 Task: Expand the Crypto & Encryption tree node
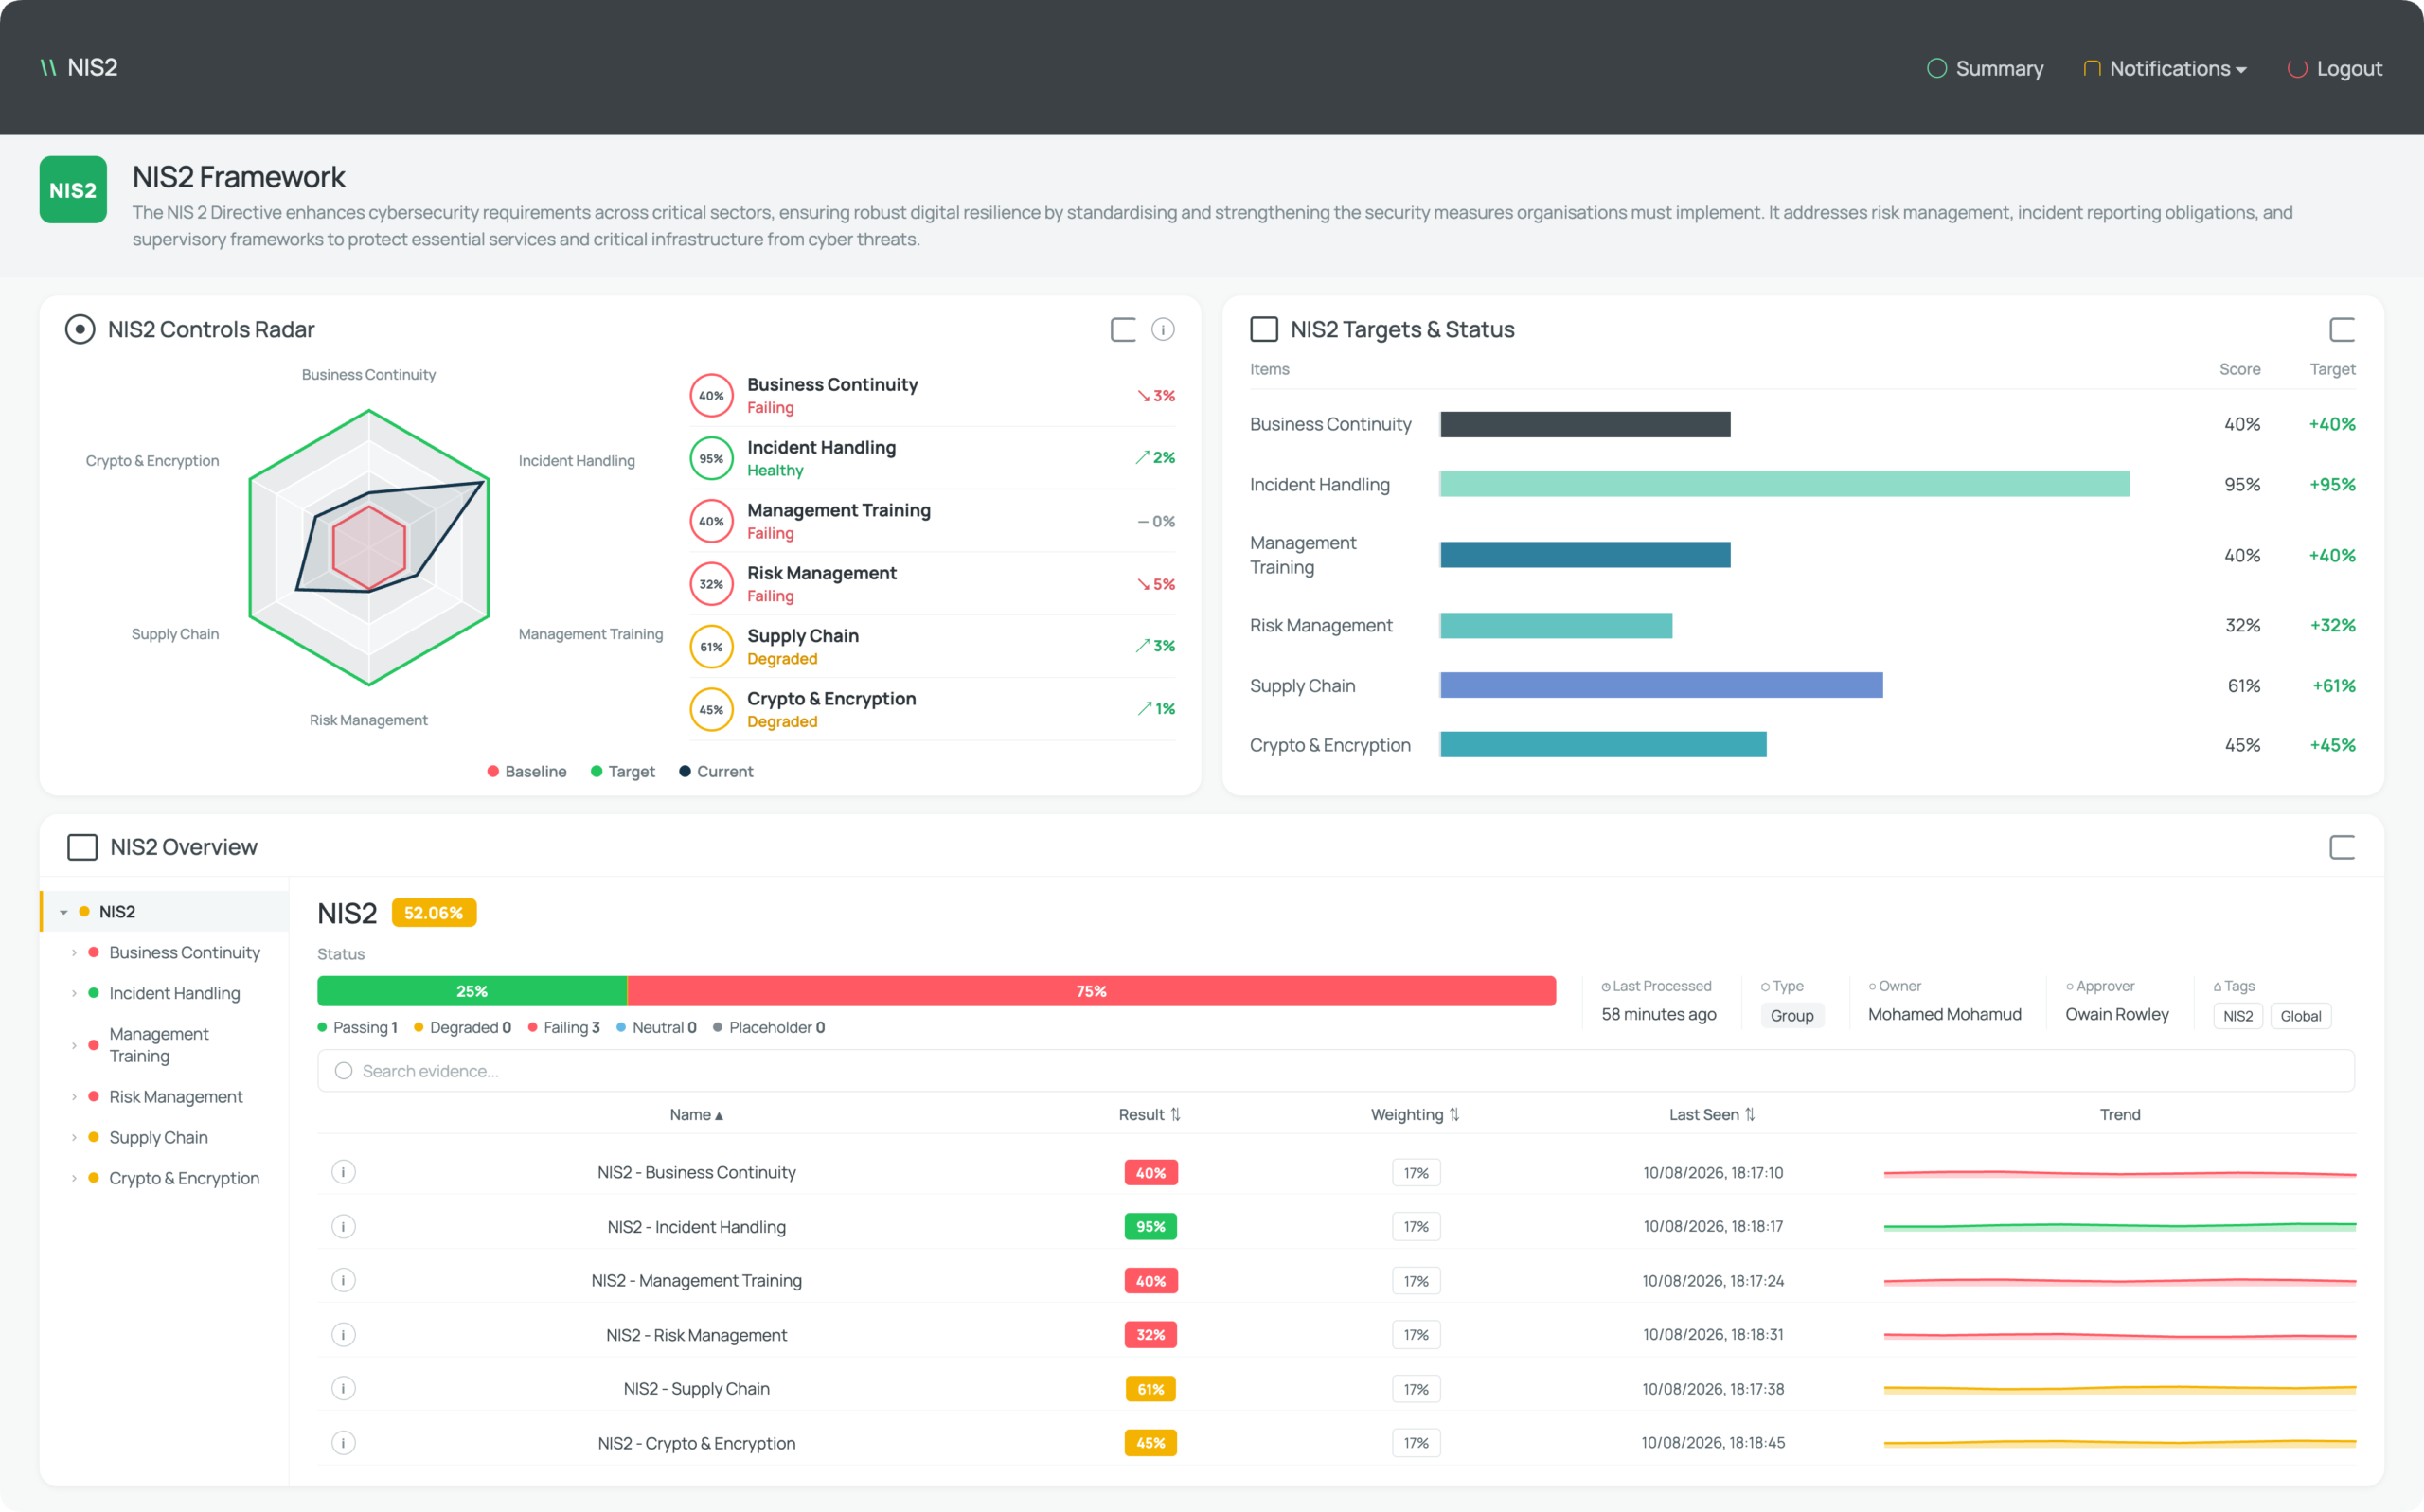pos(74,1178)
